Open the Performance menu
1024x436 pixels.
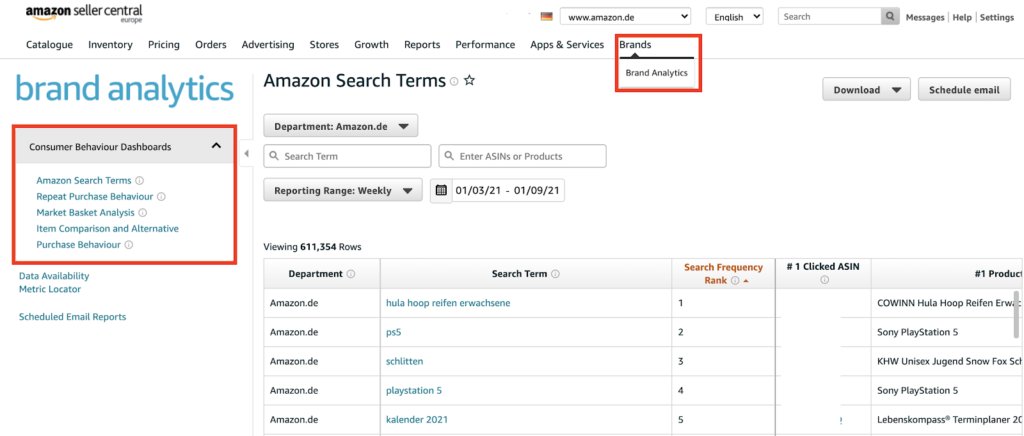point(485,44)
